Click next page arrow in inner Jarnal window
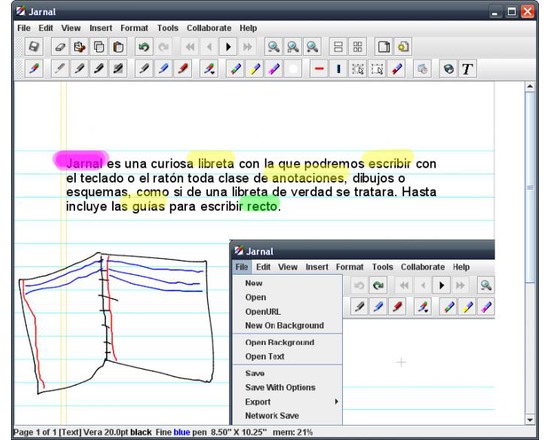The width and height of the screenshot is (550, 440). click(442, 286)
